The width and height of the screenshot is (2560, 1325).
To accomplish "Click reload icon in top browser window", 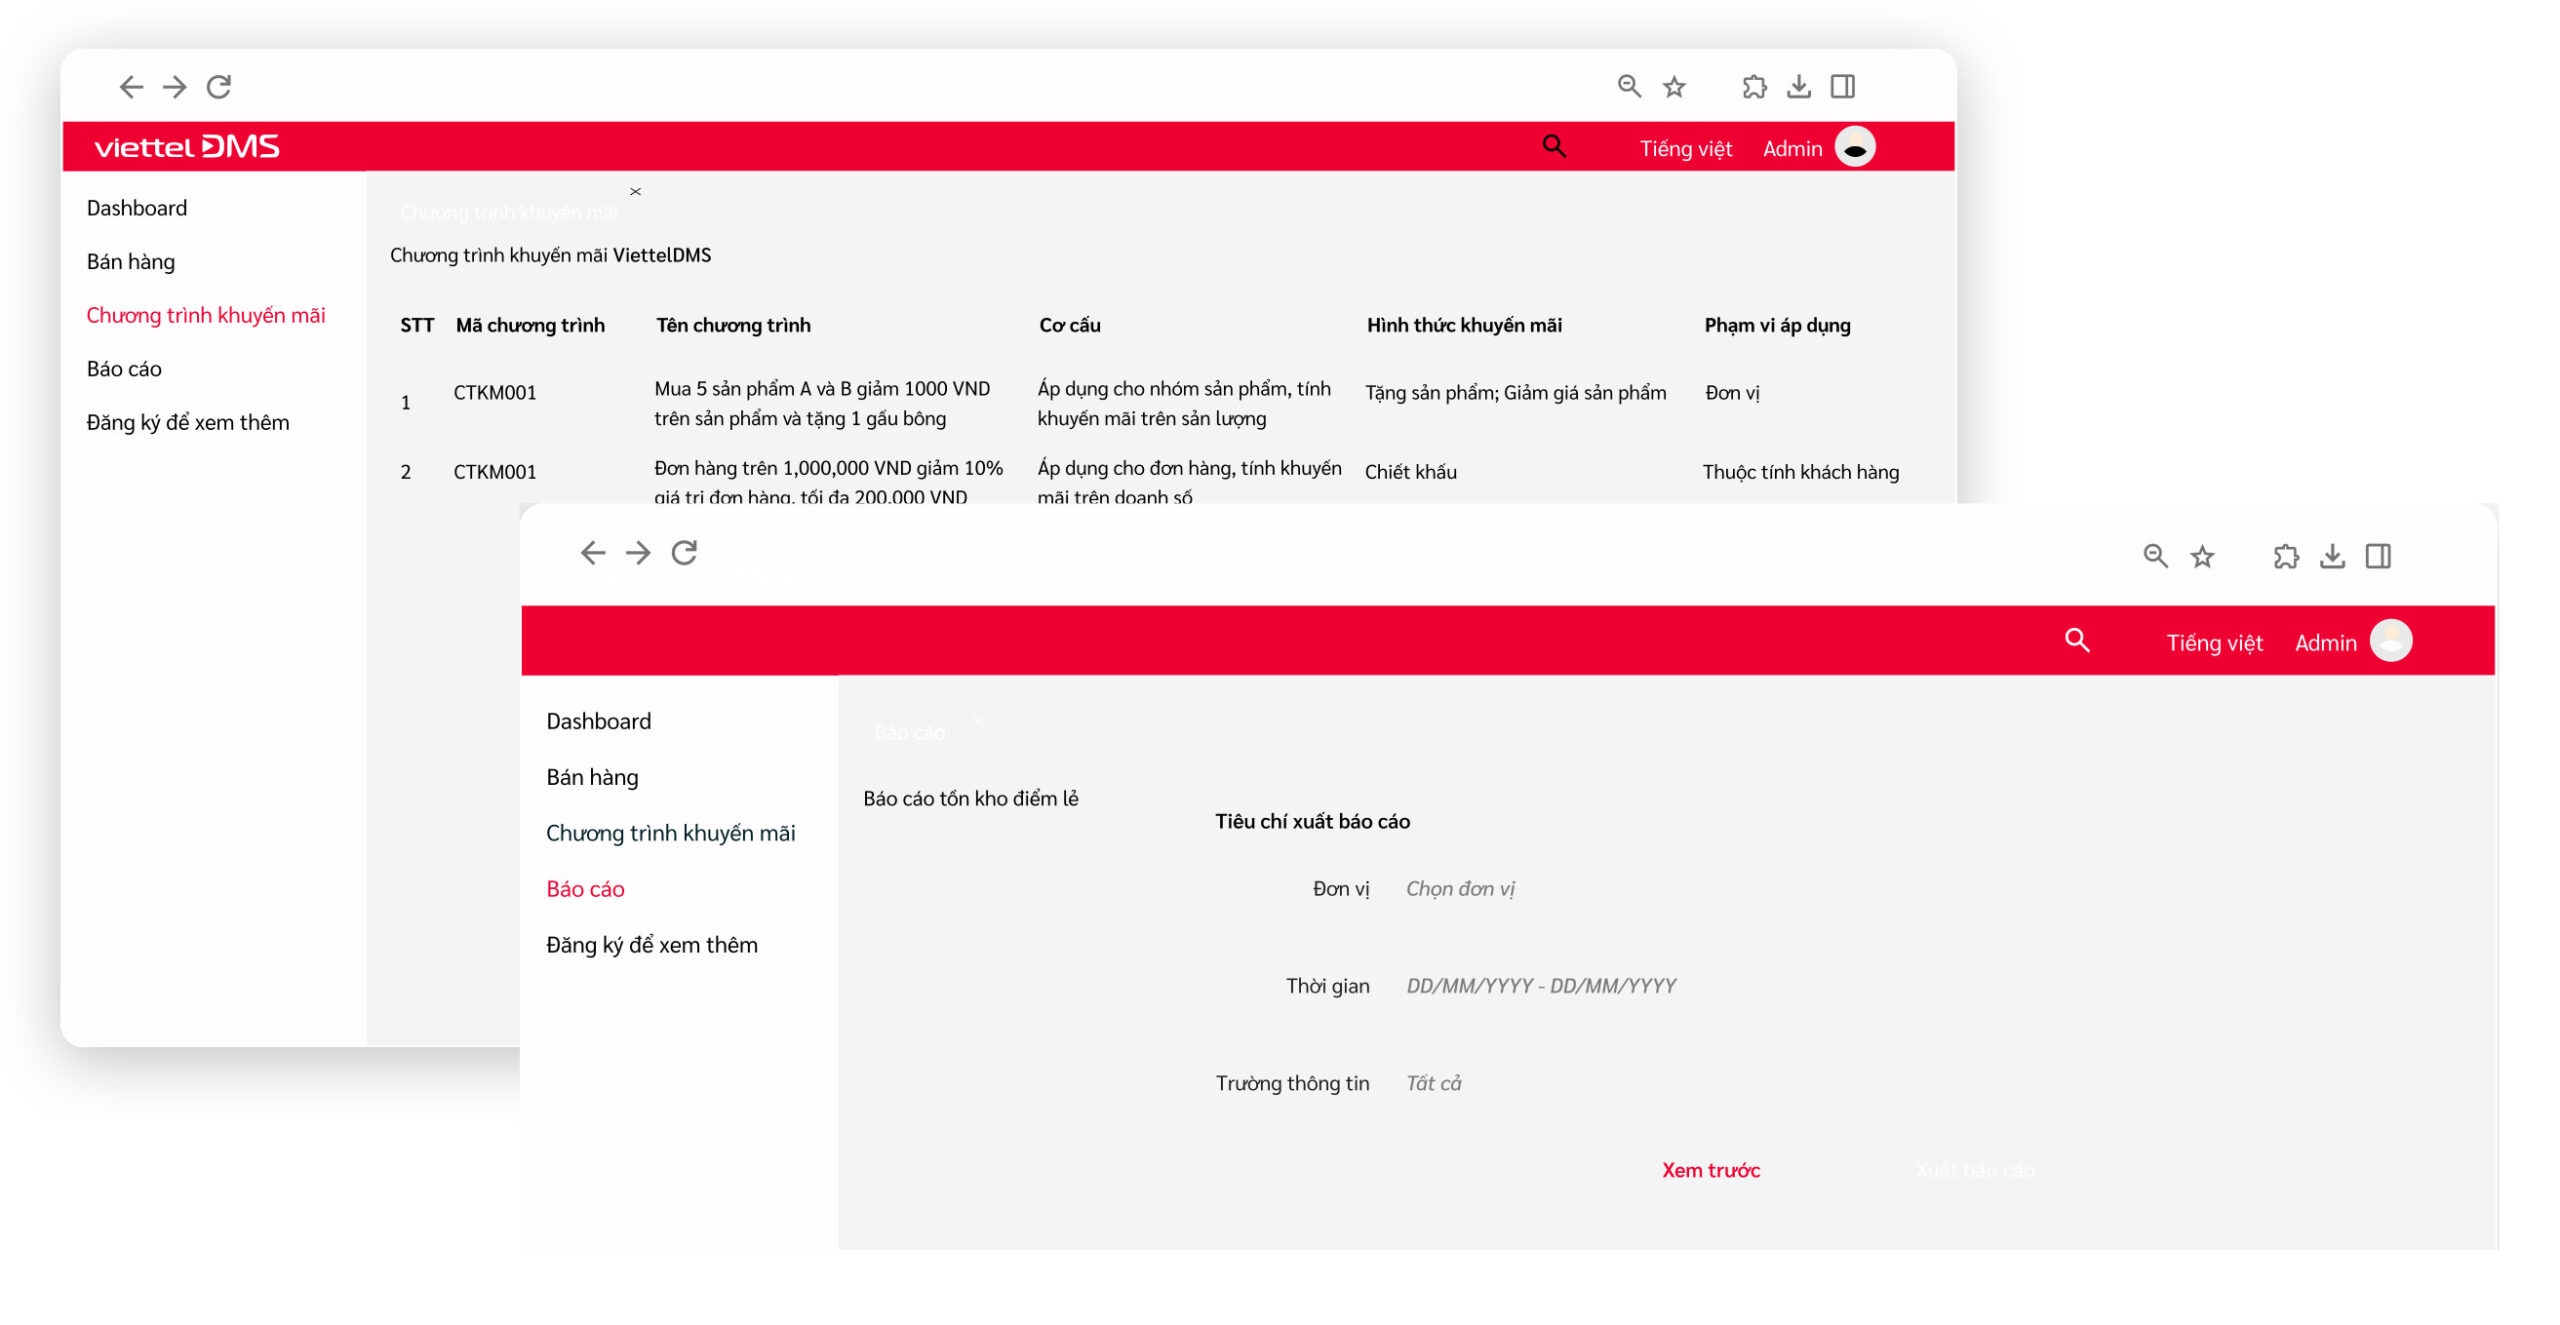I will (219, 87).
